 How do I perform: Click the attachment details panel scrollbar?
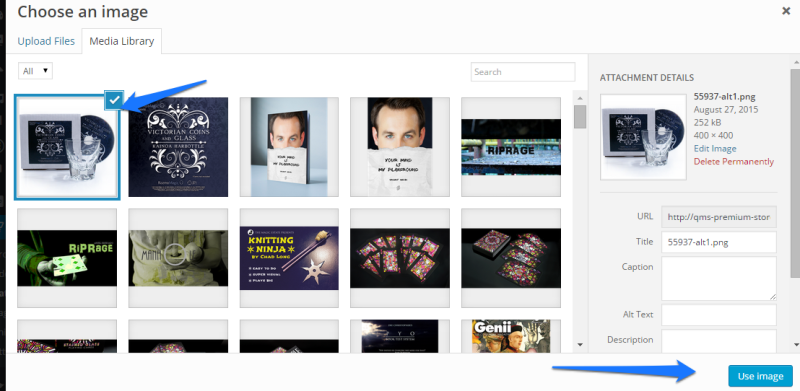pos(794,174)
